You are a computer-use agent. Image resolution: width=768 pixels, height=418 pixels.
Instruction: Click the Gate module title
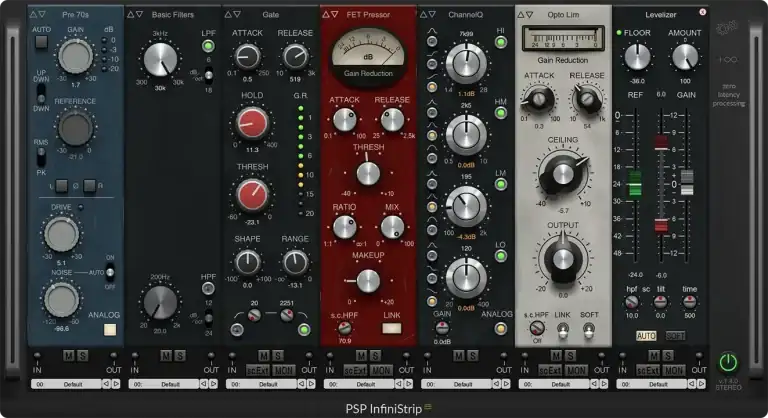(270, 15)
